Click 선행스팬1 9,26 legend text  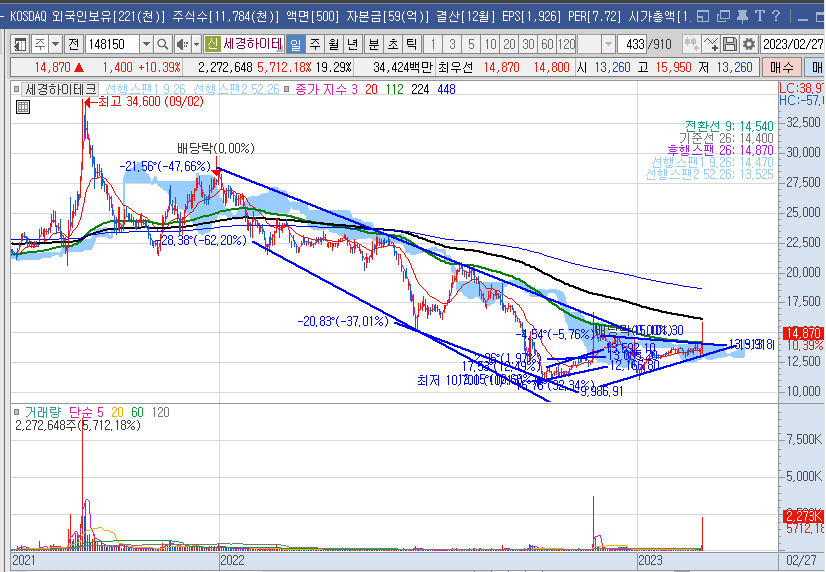click(145, 90)
